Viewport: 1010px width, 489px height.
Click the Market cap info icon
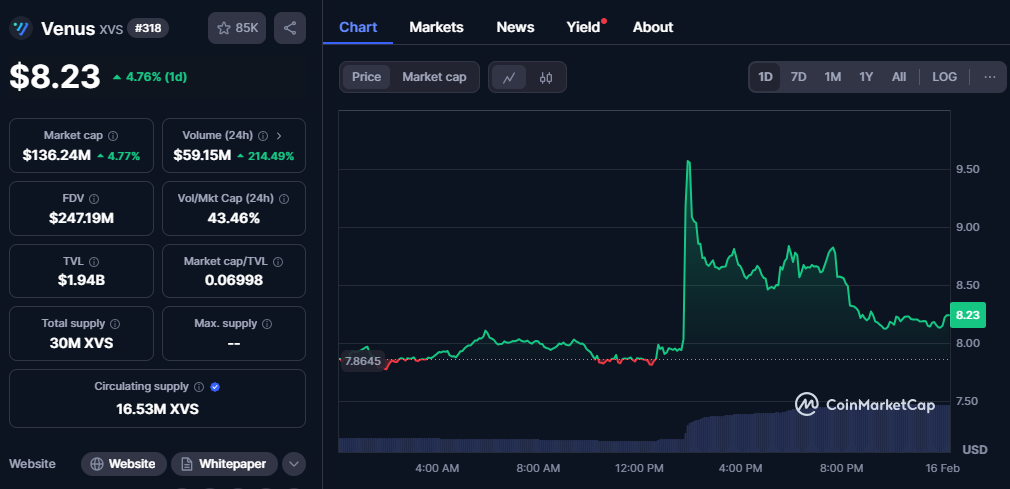coord(113,135)
